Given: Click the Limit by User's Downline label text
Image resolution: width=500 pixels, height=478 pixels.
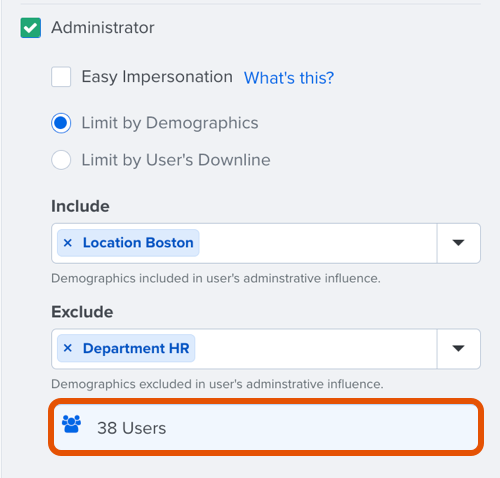Looking at the screenshot, I should pyautogui.click(x=176, y=160).
